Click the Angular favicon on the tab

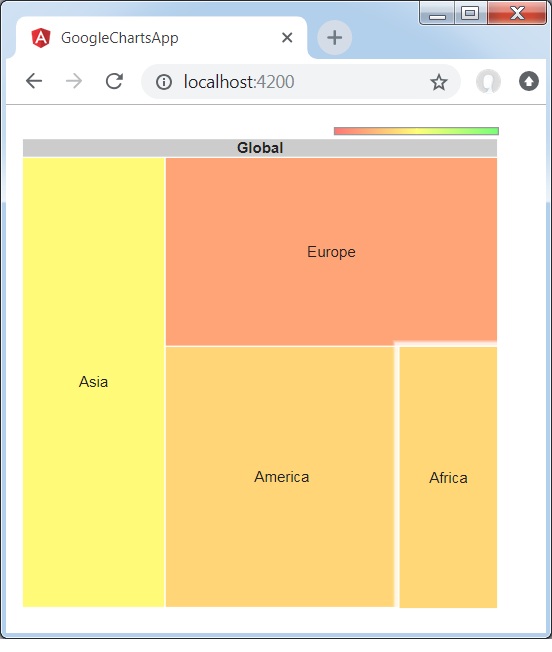point(41,38)
